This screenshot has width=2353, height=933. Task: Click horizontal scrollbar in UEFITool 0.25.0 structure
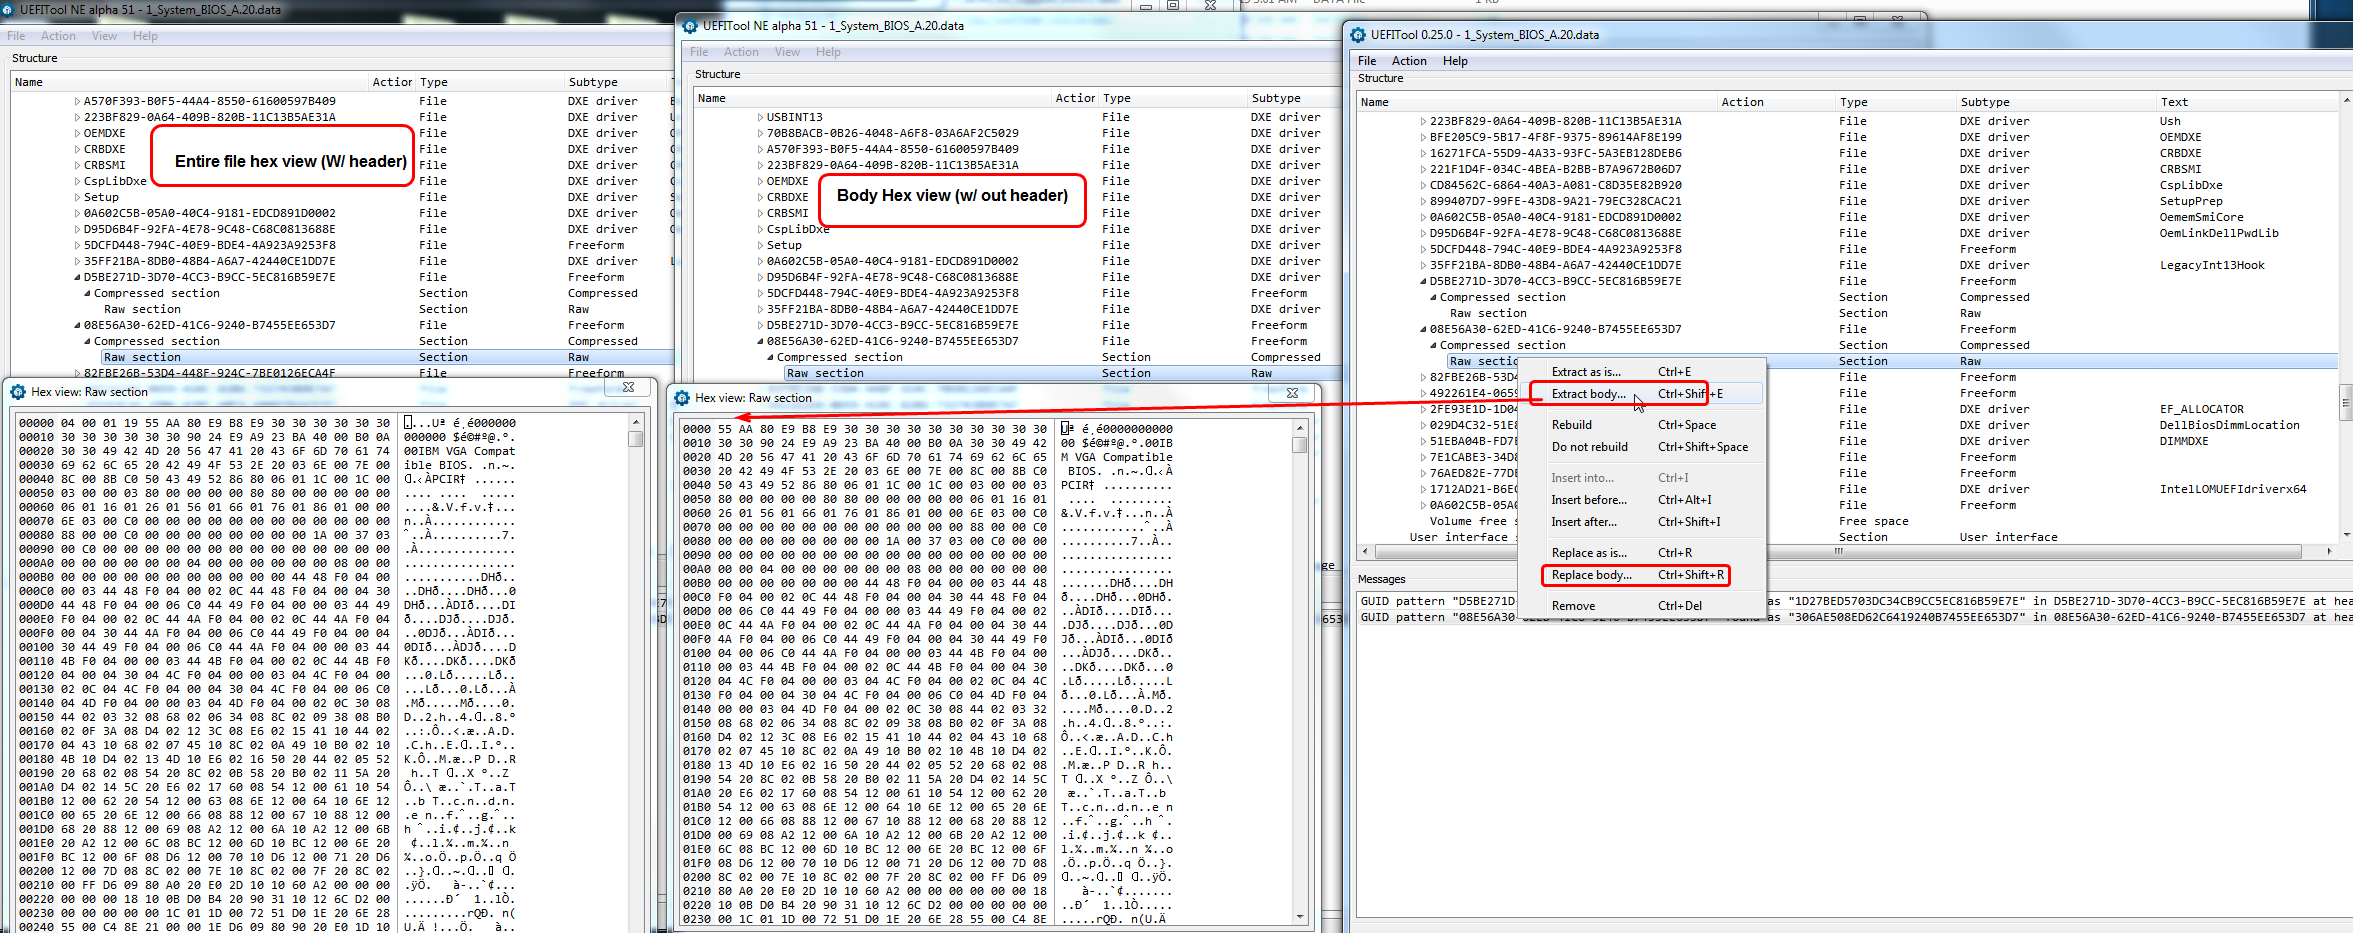[x=1838, y=551]
